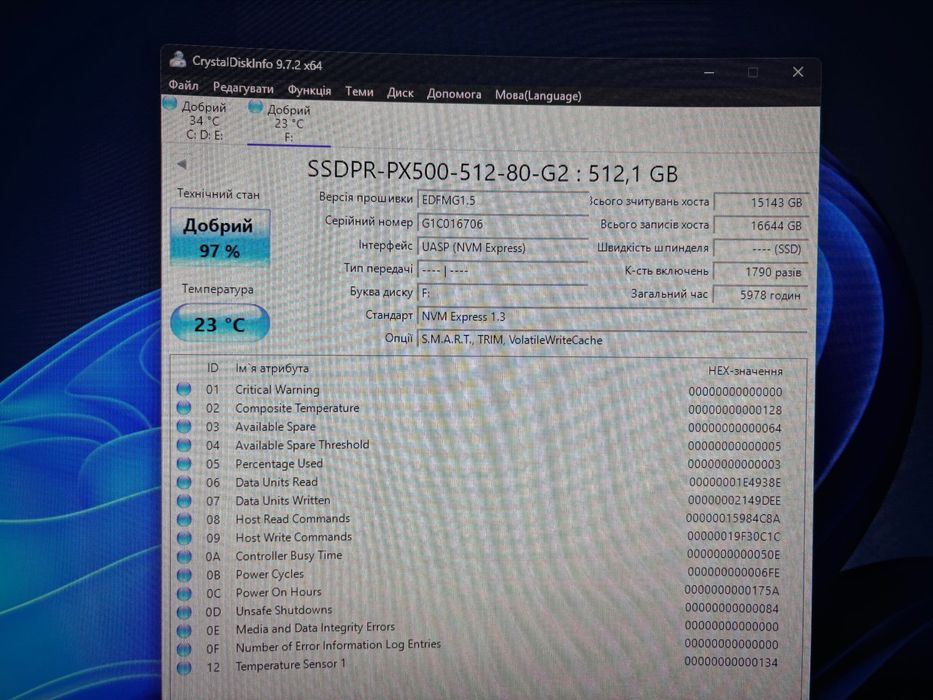Open the Редагувати menu
Image resolution: width=933 pixels, height=700 pixels.
[243, 88]
